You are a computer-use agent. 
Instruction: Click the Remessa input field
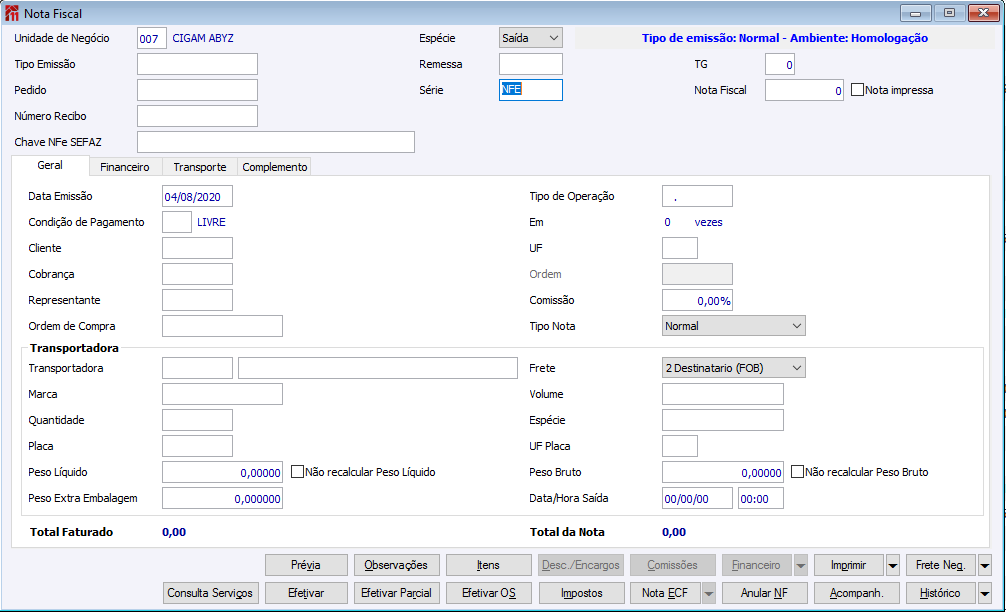click(531, 64)
